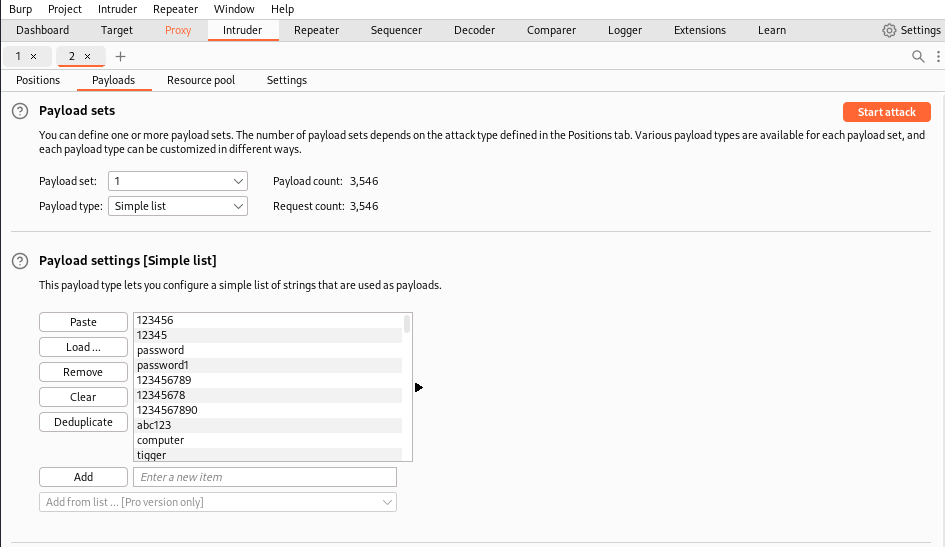This screenshot has height=547, width=945.
Task: Switch to the Repeater main tab
Action: click(x=316, y=30)
